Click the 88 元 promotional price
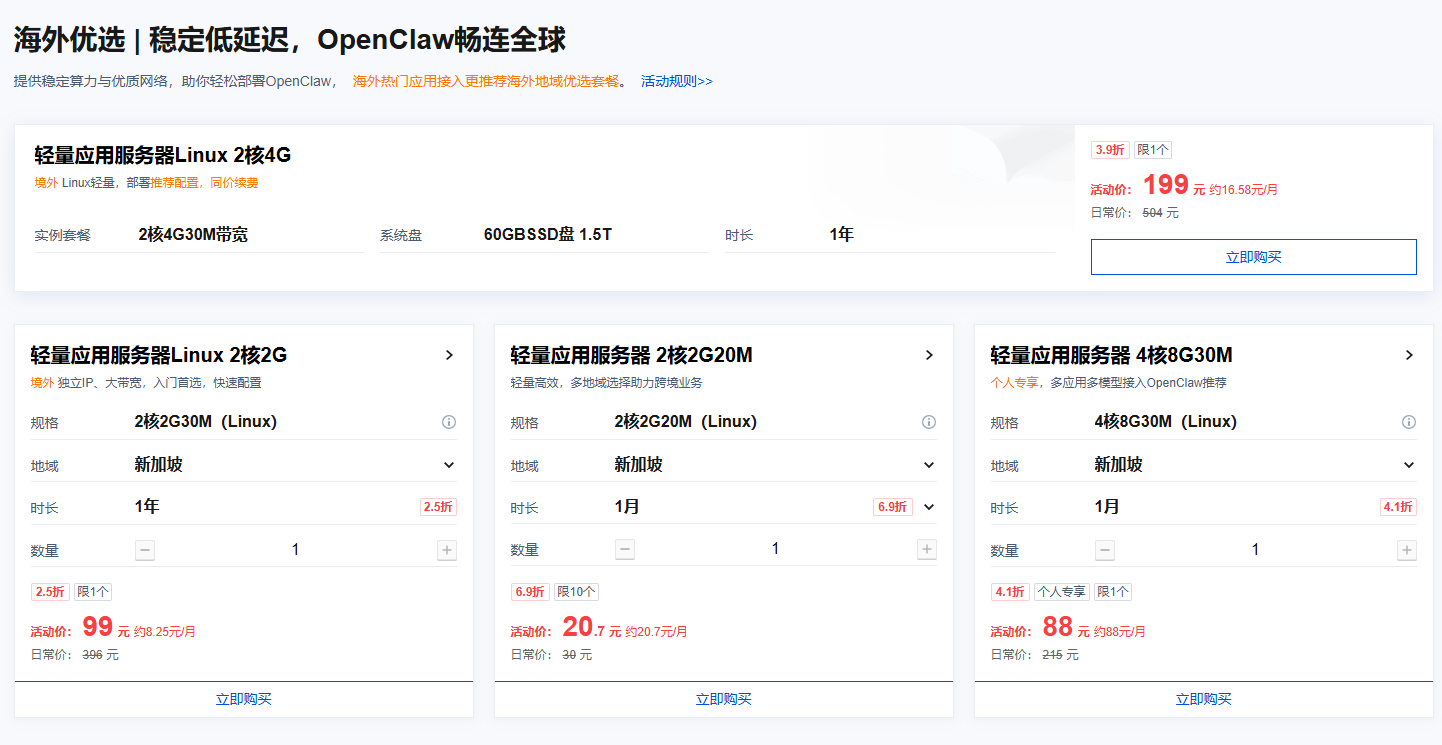Screen dimensions: 1442x745 coord(1066,628)
